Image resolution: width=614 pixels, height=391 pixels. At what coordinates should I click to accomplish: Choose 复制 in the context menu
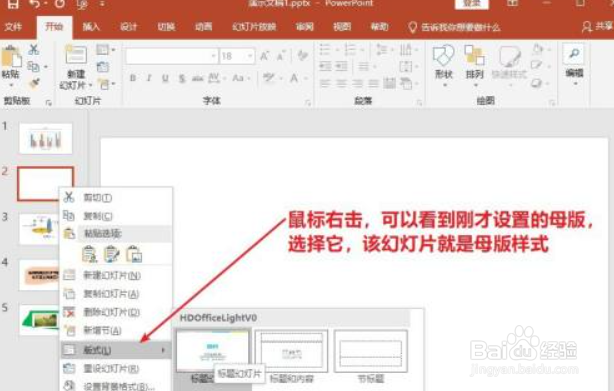116,216
